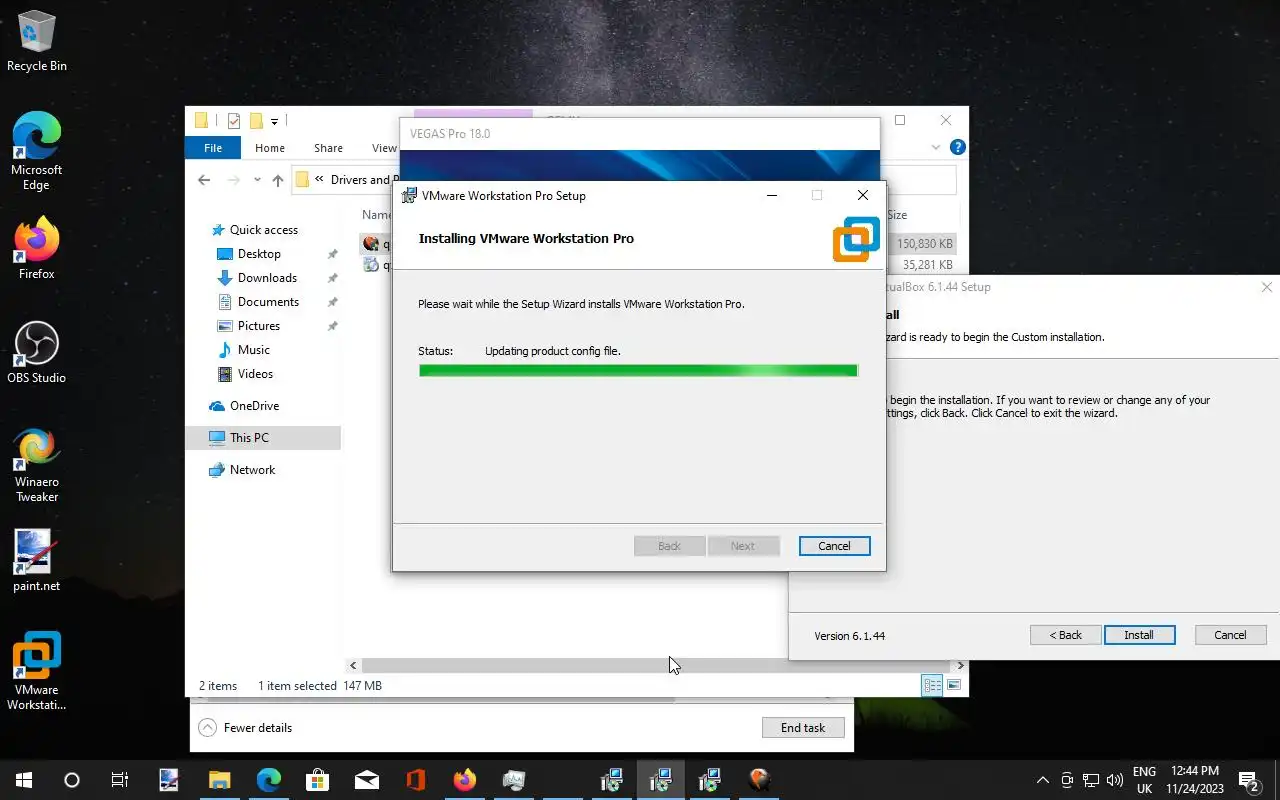
Task: Select OneDrive in navigation pane
Action: tap(254, 406)
